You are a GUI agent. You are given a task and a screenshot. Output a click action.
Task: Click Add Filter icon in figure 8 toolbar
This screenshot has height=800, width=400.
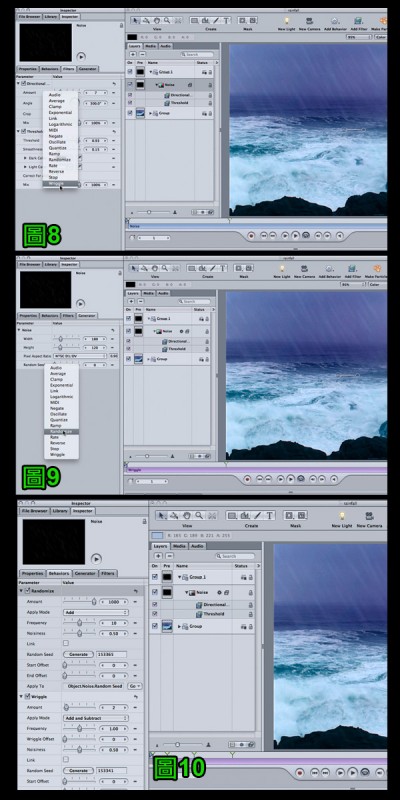[x=358, y=21]
